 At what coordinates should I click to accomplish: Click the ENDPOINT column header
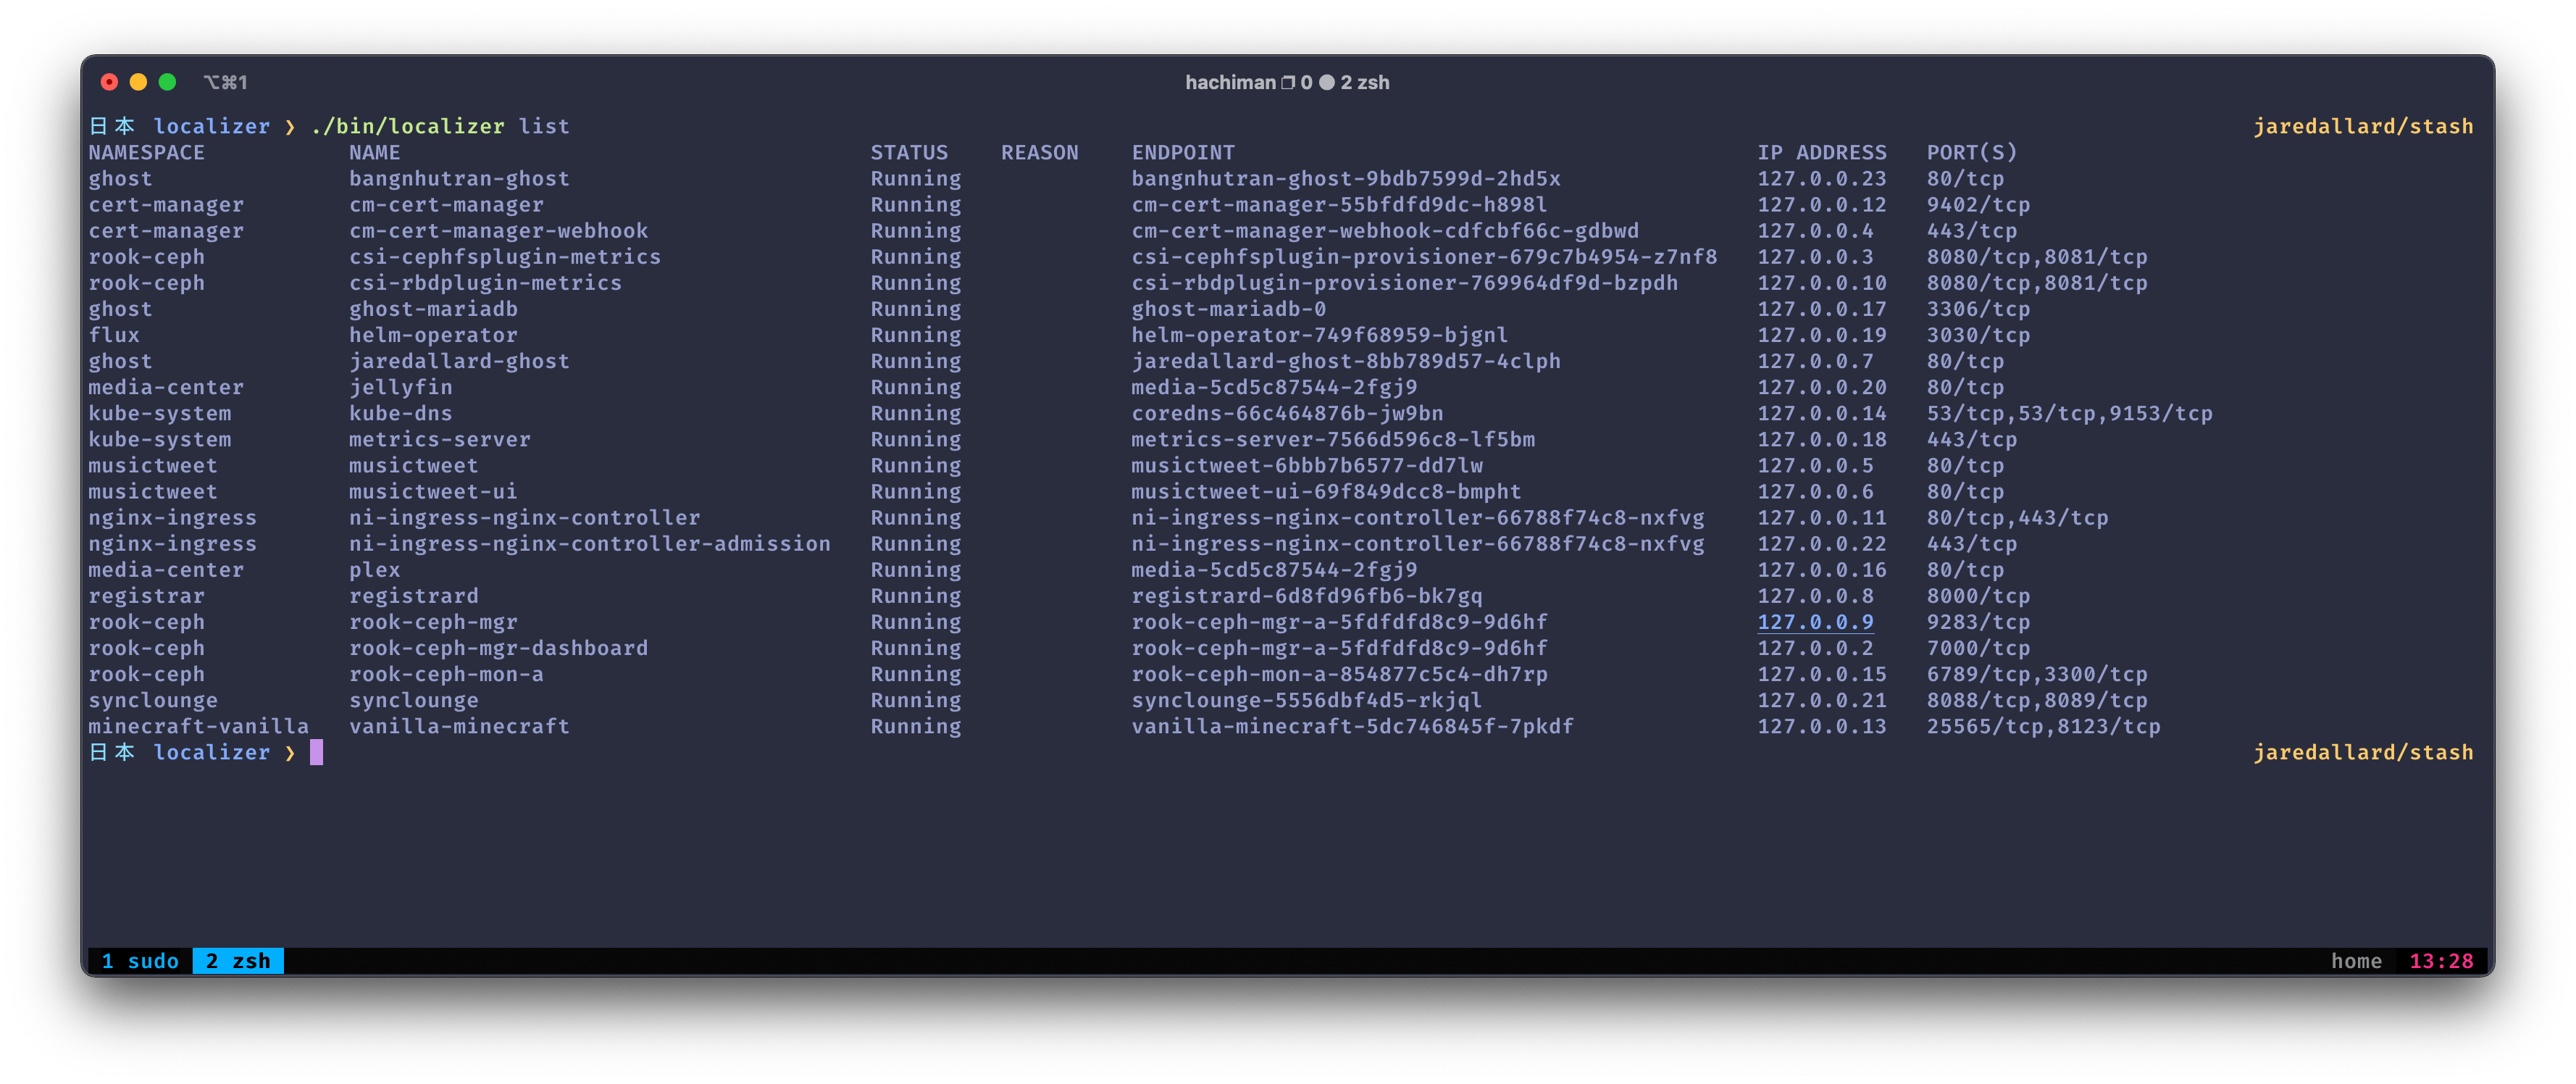pyautogui.click(x=1183, y=152)
